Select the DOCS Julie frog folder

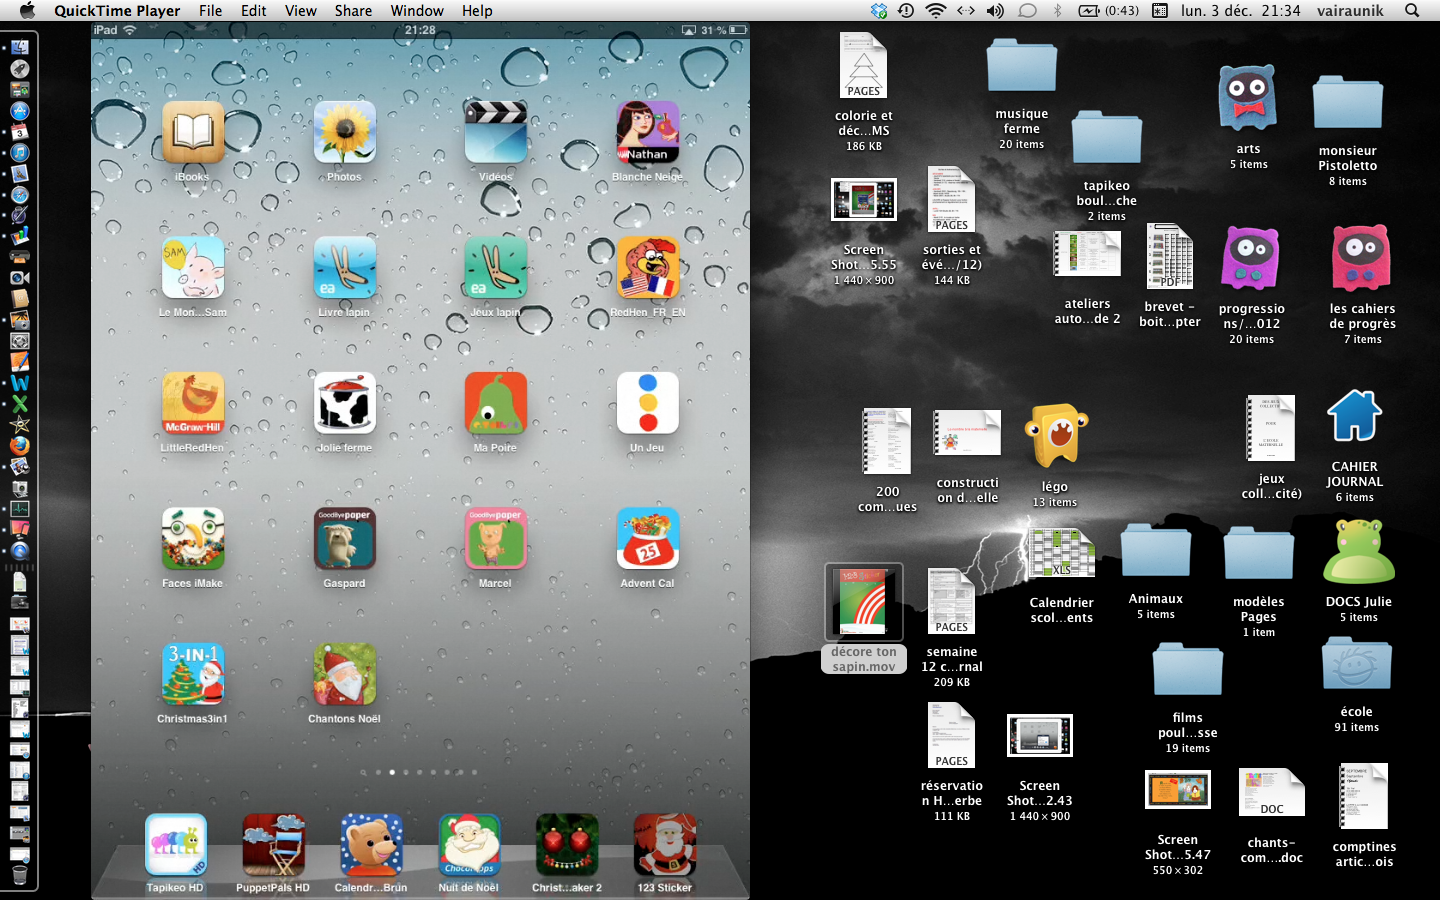[x=1358, y=552]
